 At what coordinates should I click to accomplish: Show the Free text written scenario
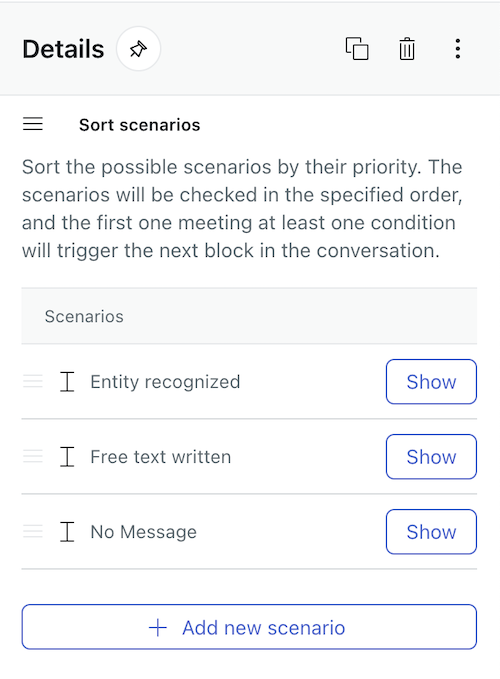tap(431, 456)
